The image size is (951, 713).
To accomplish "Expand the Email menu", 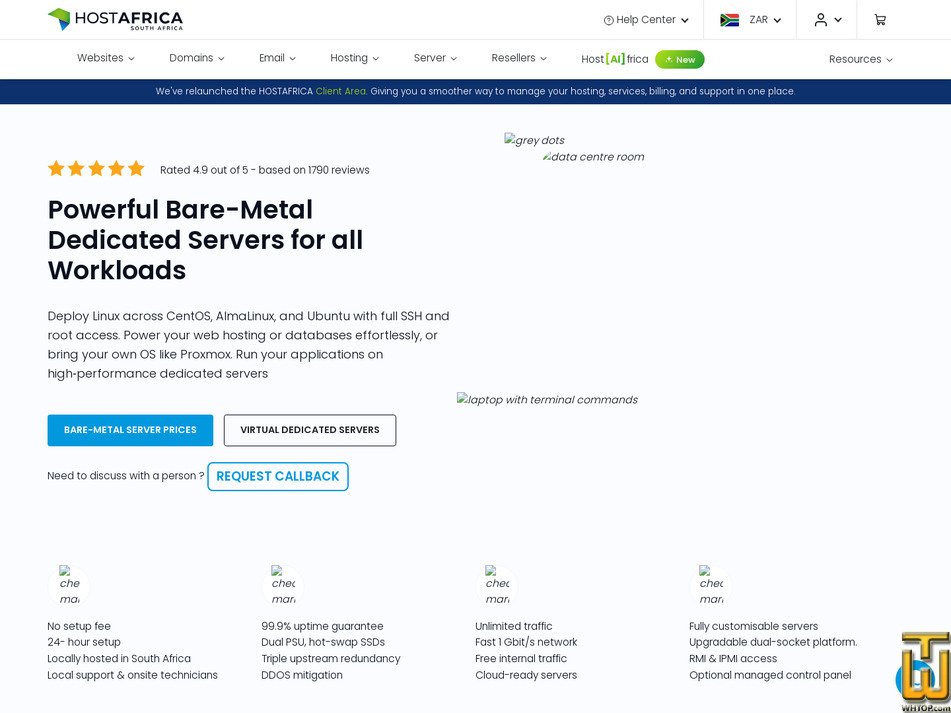I will (277, 58).
